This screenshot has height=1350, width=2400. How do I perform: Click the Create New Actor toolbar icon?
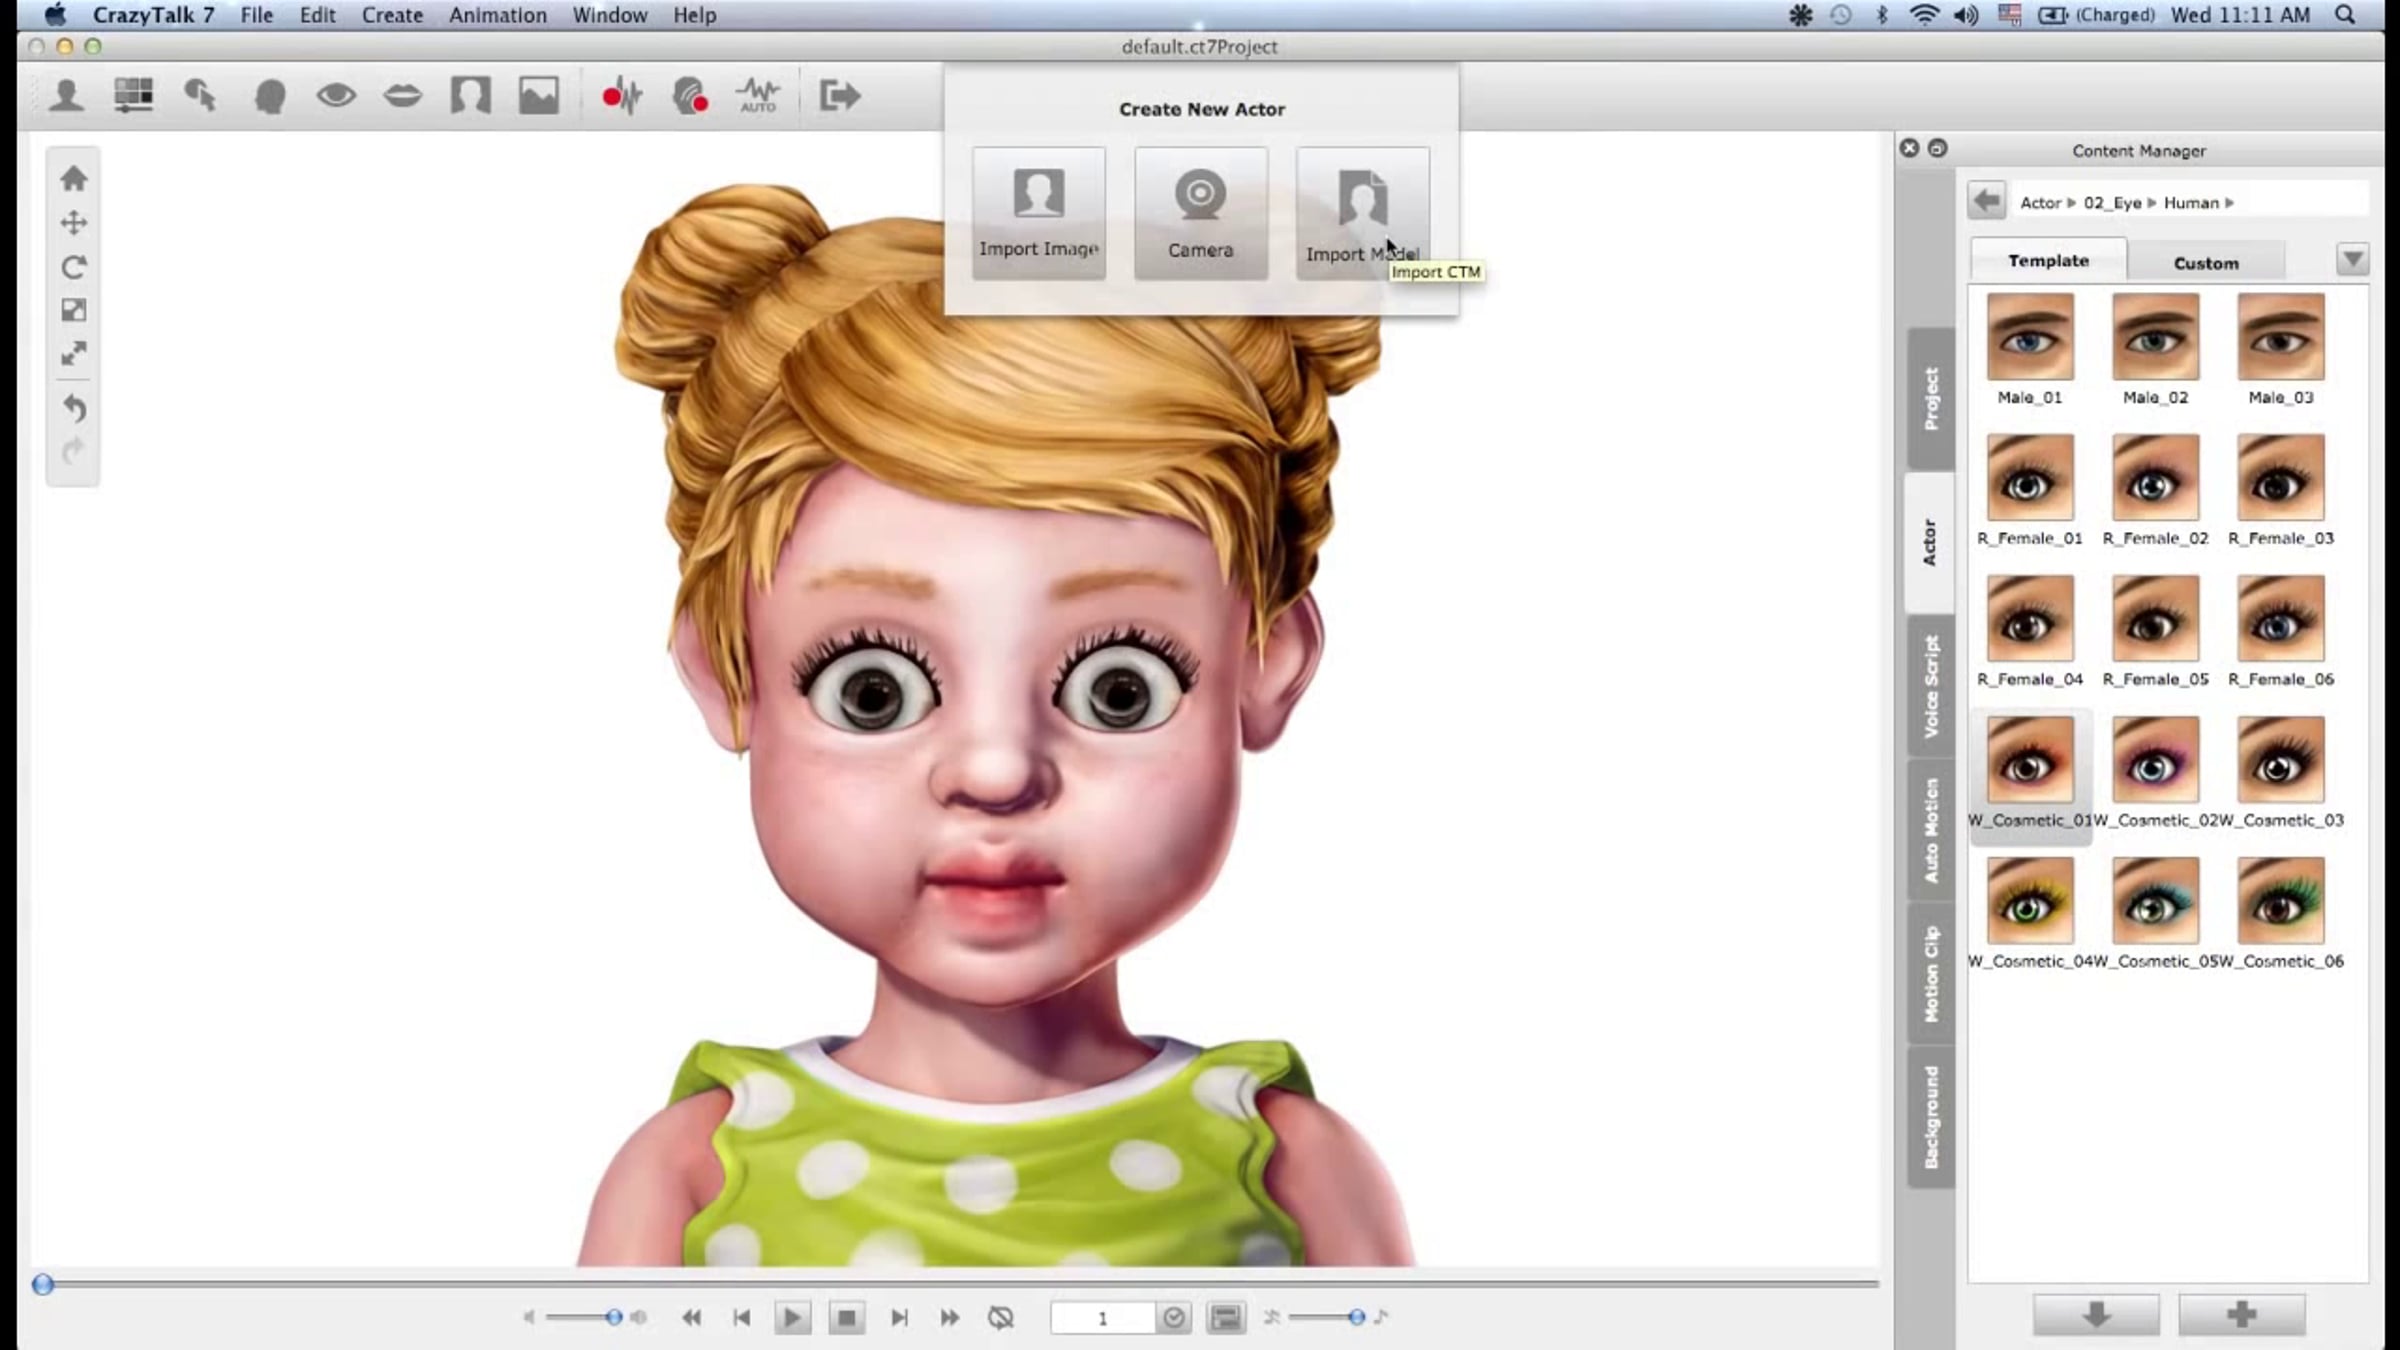point(67,96)
